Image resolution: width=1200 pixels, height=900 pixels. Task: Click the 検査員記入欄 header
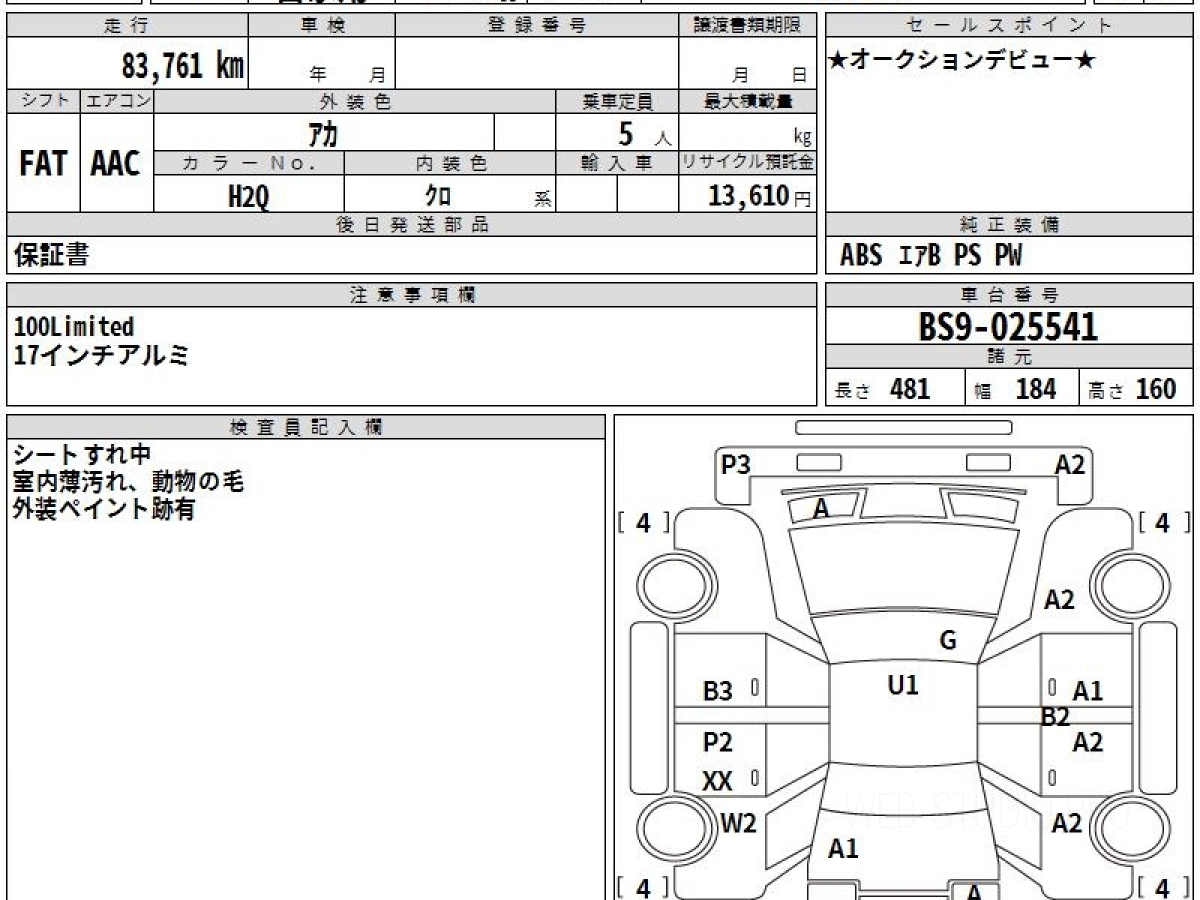click(306, 427)
